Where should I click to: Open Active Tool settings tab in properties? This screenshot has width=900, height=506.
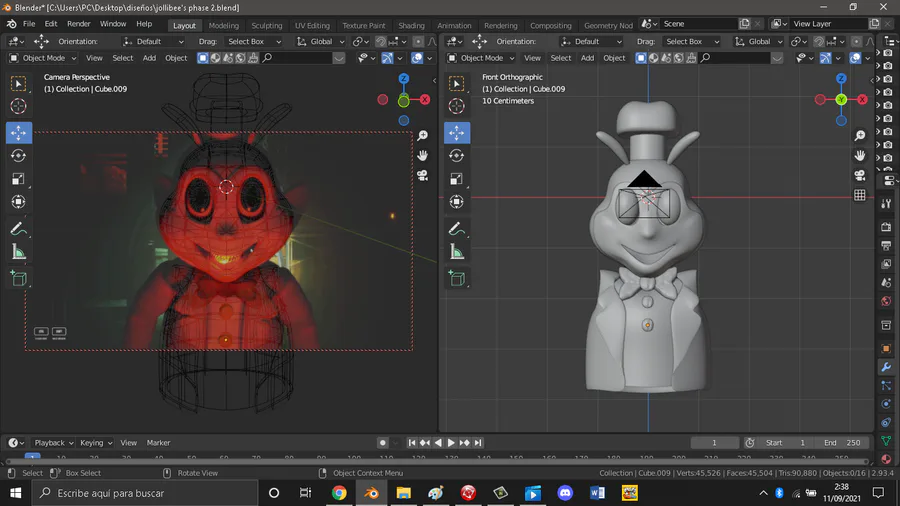(886, 203)
